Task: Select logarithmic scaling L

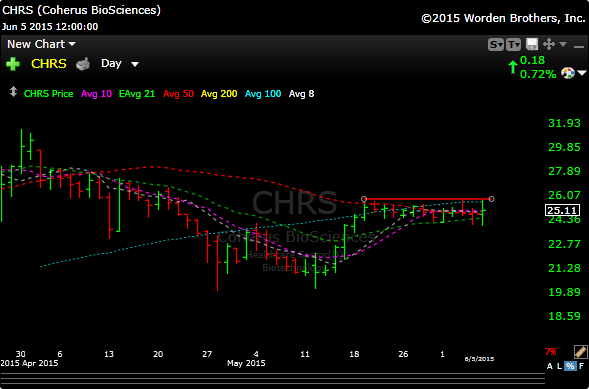Action: (559, 366)
